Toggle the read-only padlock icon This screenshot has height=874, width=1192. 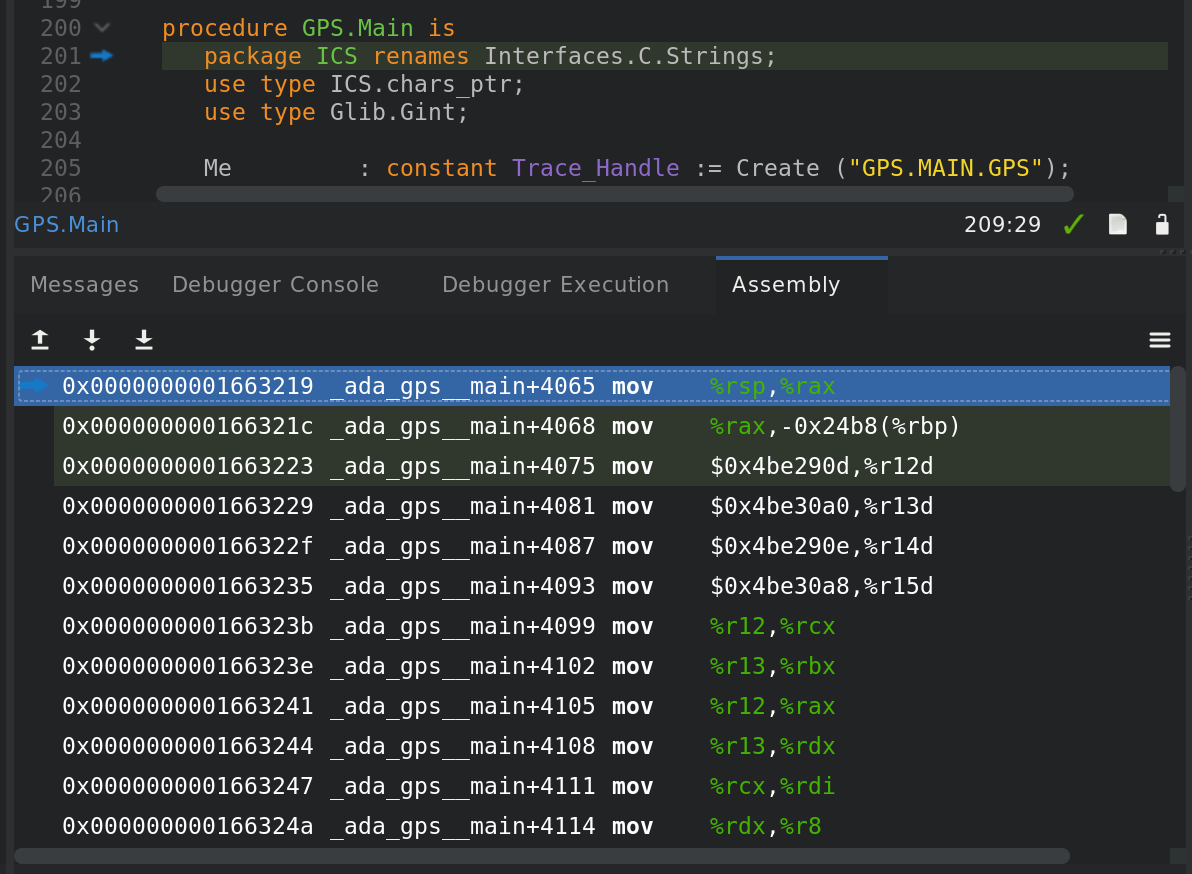tap(1162, 224)
